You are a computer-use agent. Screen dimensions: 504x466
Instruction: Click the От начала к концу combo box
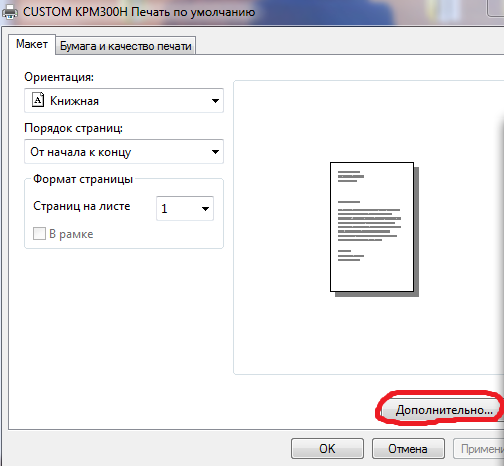pyautogui.click(x=124, y=152)
